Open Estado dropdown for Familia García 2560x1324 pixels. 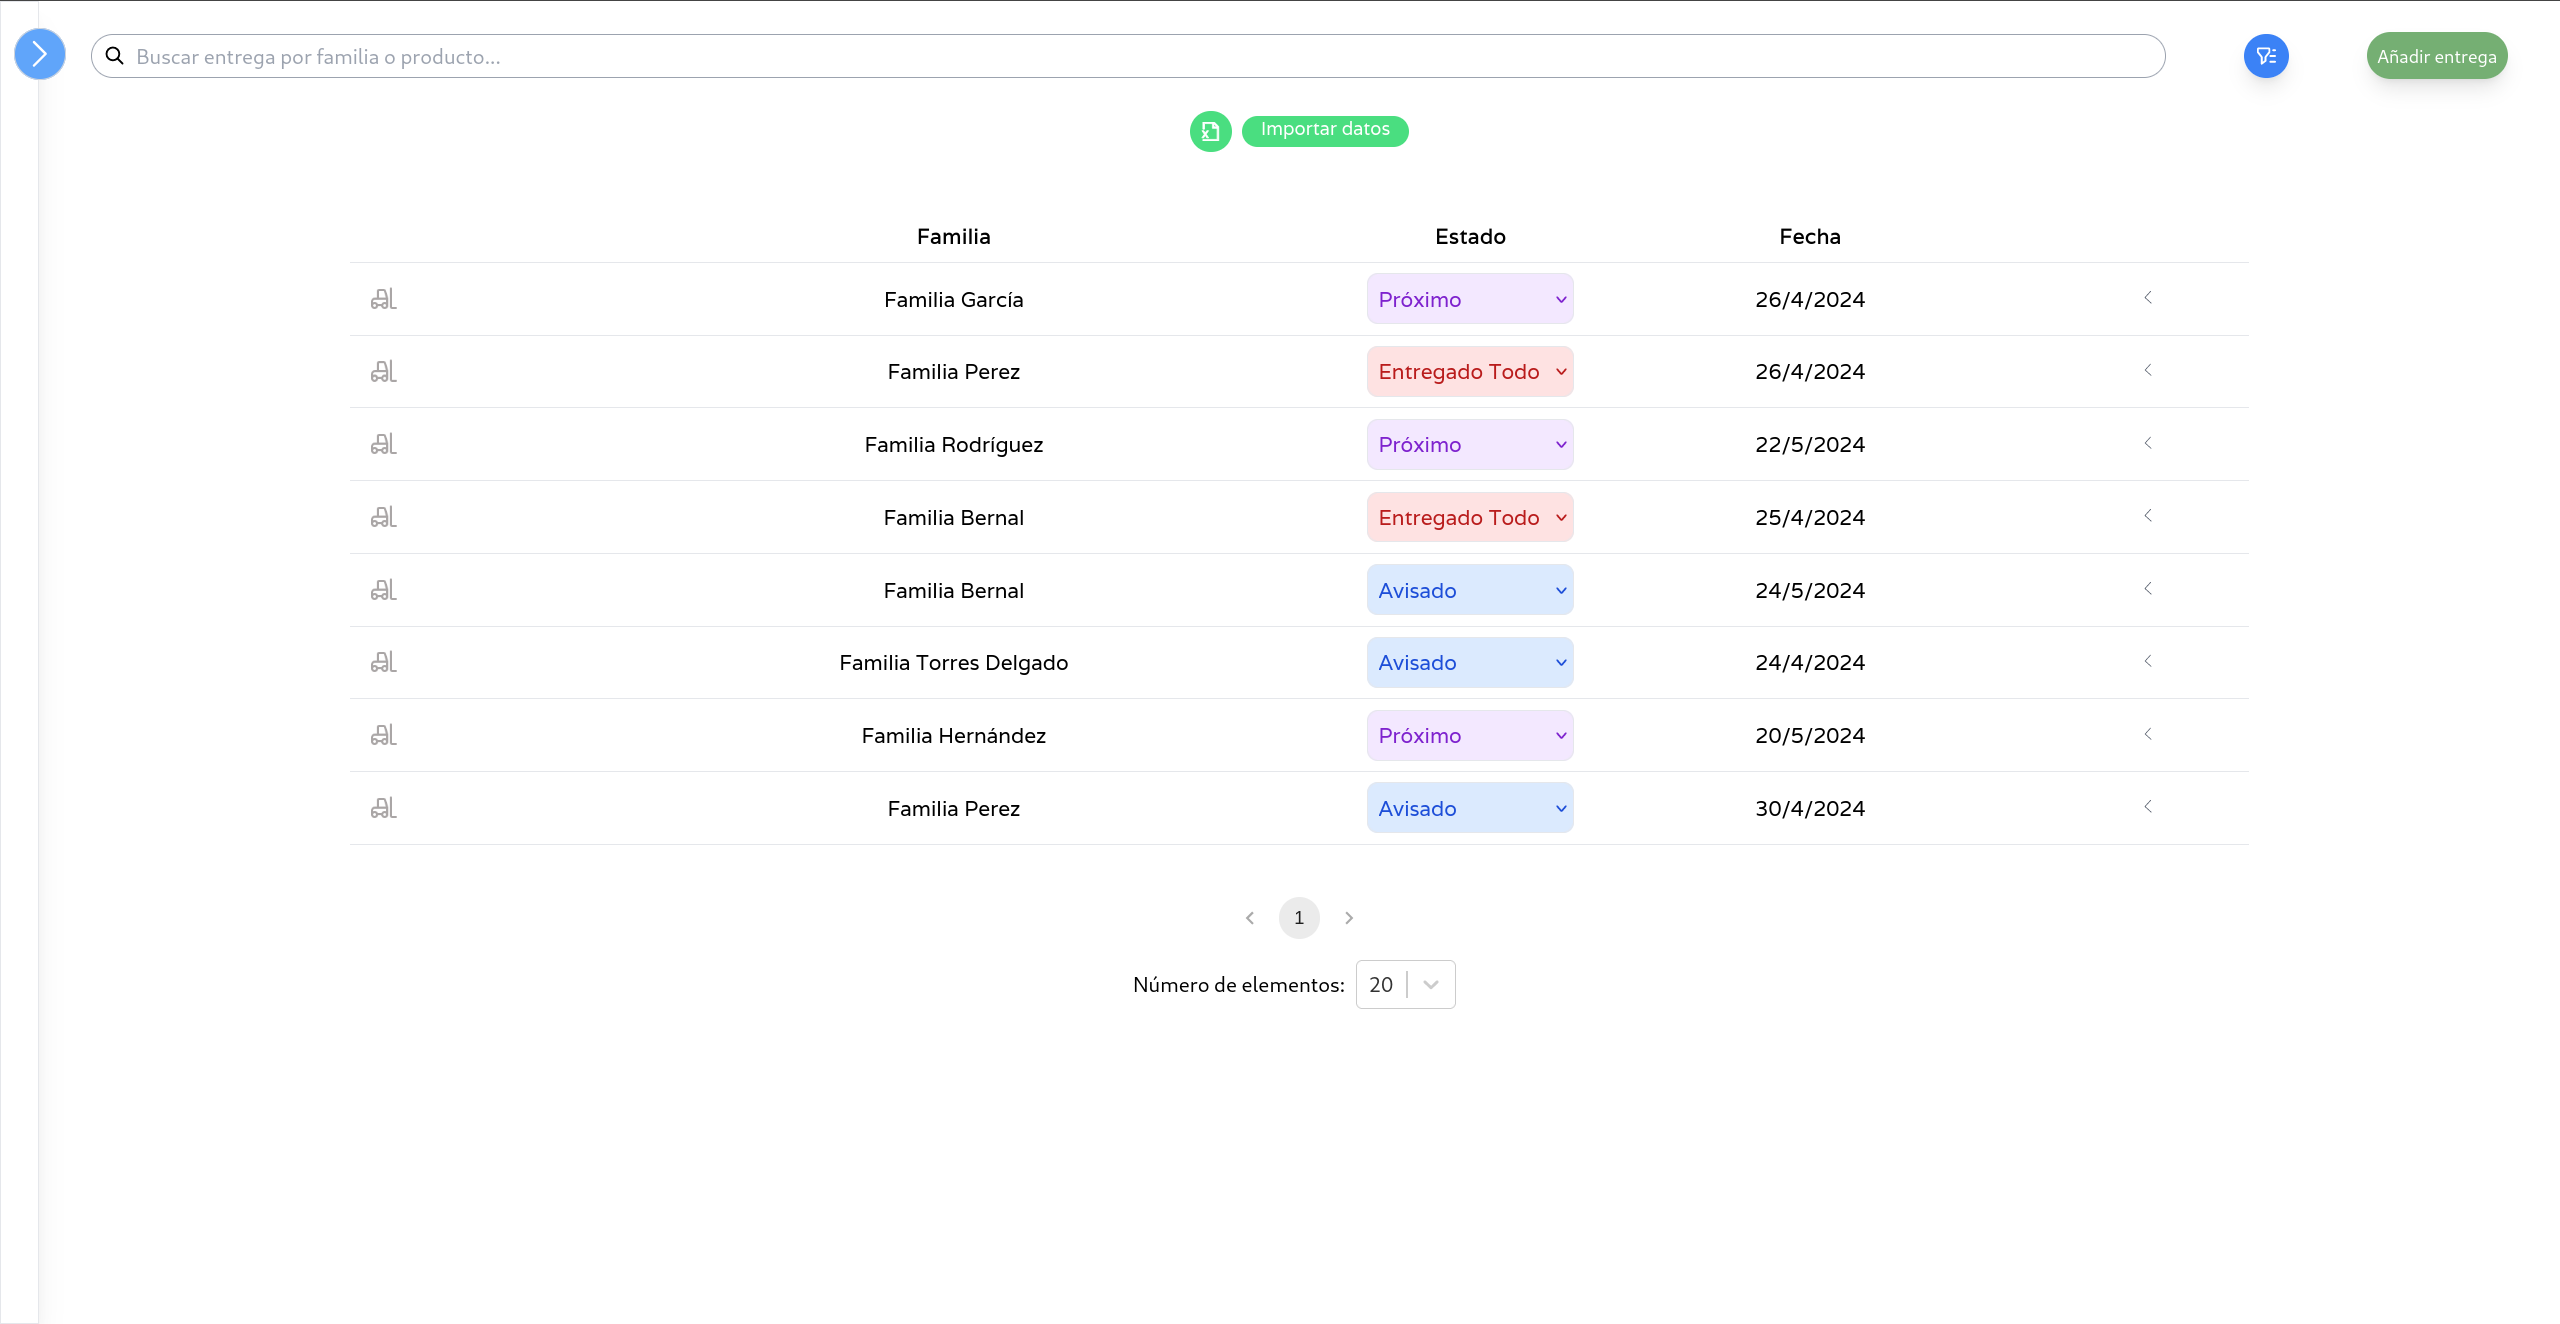tap(1469, 299)
